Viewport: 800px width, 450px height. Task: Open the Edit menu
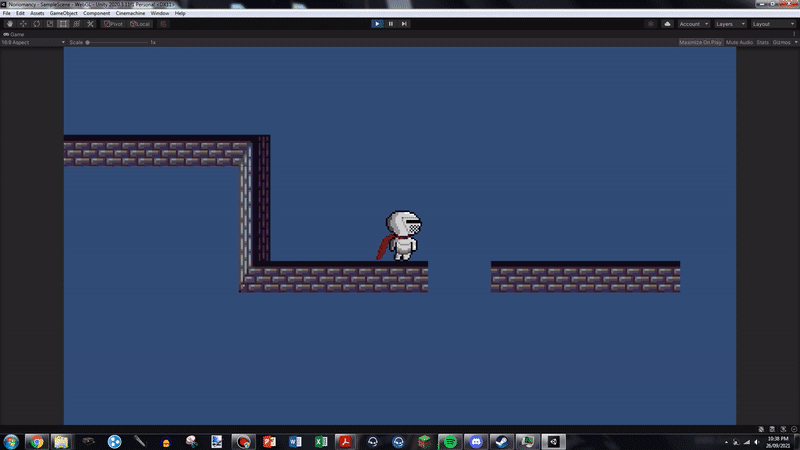pos(20,13)
